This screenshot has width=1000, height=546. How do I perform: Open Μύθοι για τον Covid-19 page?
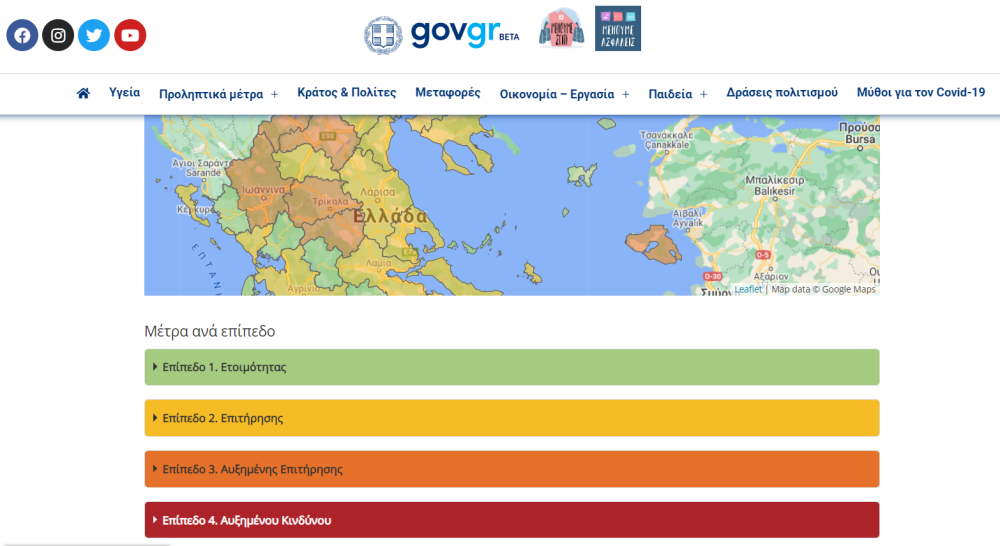pos(920,92)
